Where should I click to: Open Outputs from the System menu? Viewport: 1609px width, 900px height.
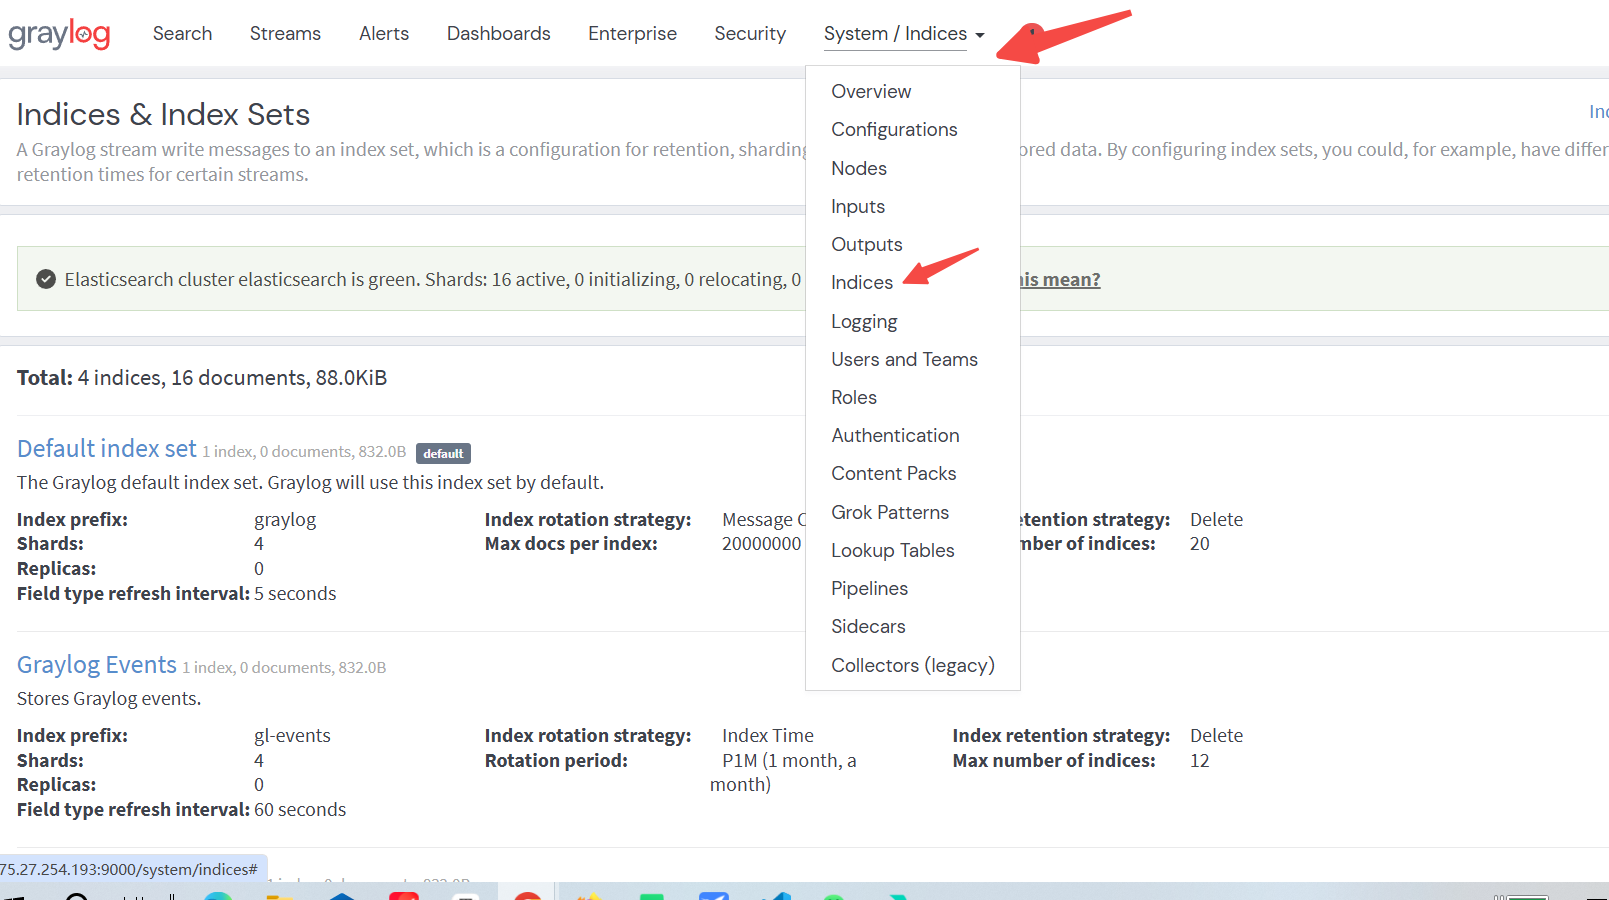(x=867, y=244)
